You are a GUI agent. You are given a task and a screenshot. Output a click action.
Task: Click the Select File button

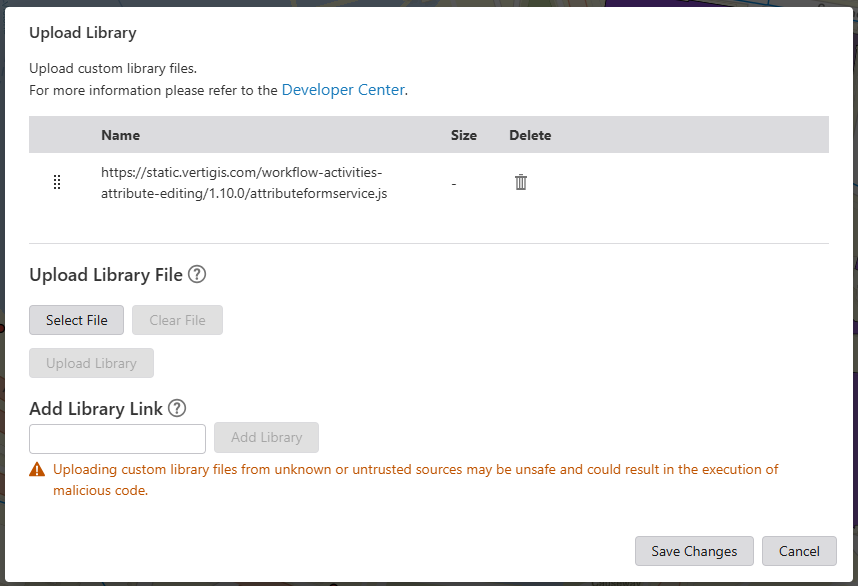click(76, 320)
